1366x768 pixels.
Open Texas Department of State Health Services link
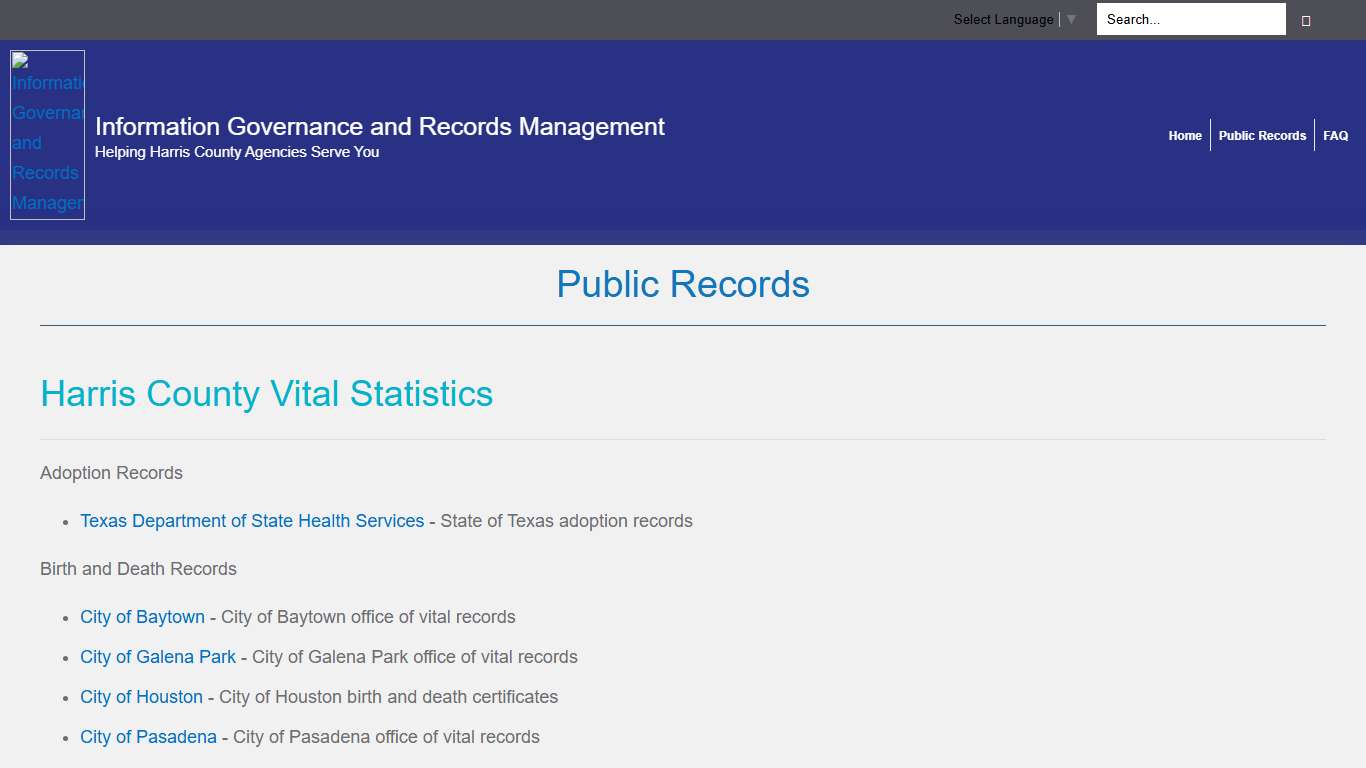[252, 520]
